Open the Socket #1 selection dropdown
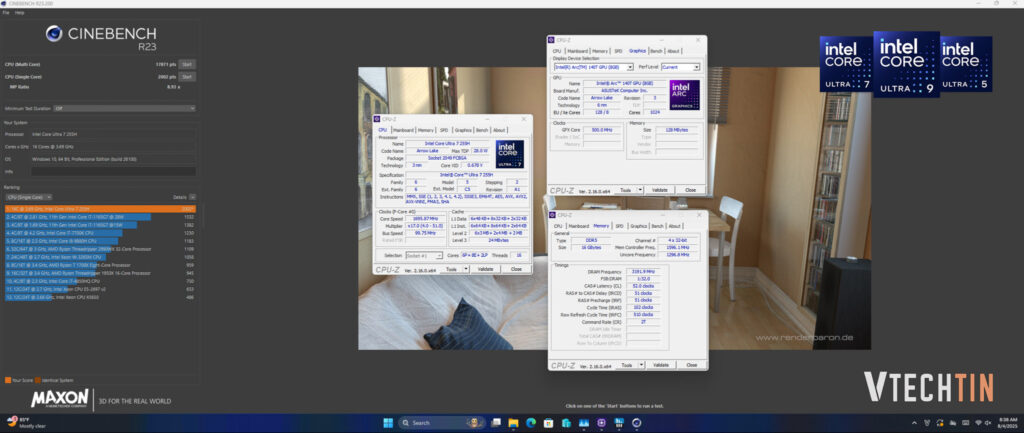The image size is (1024, 433). 424,255
